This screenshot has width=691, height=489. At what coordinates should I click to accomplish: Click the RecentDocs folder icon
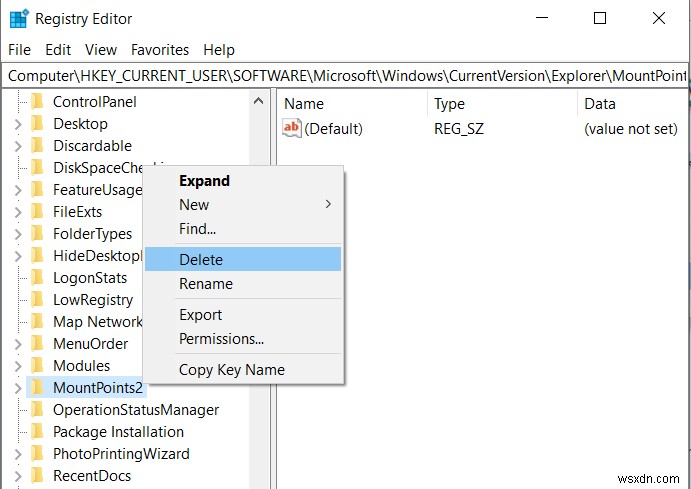click(x=38, y=476)
